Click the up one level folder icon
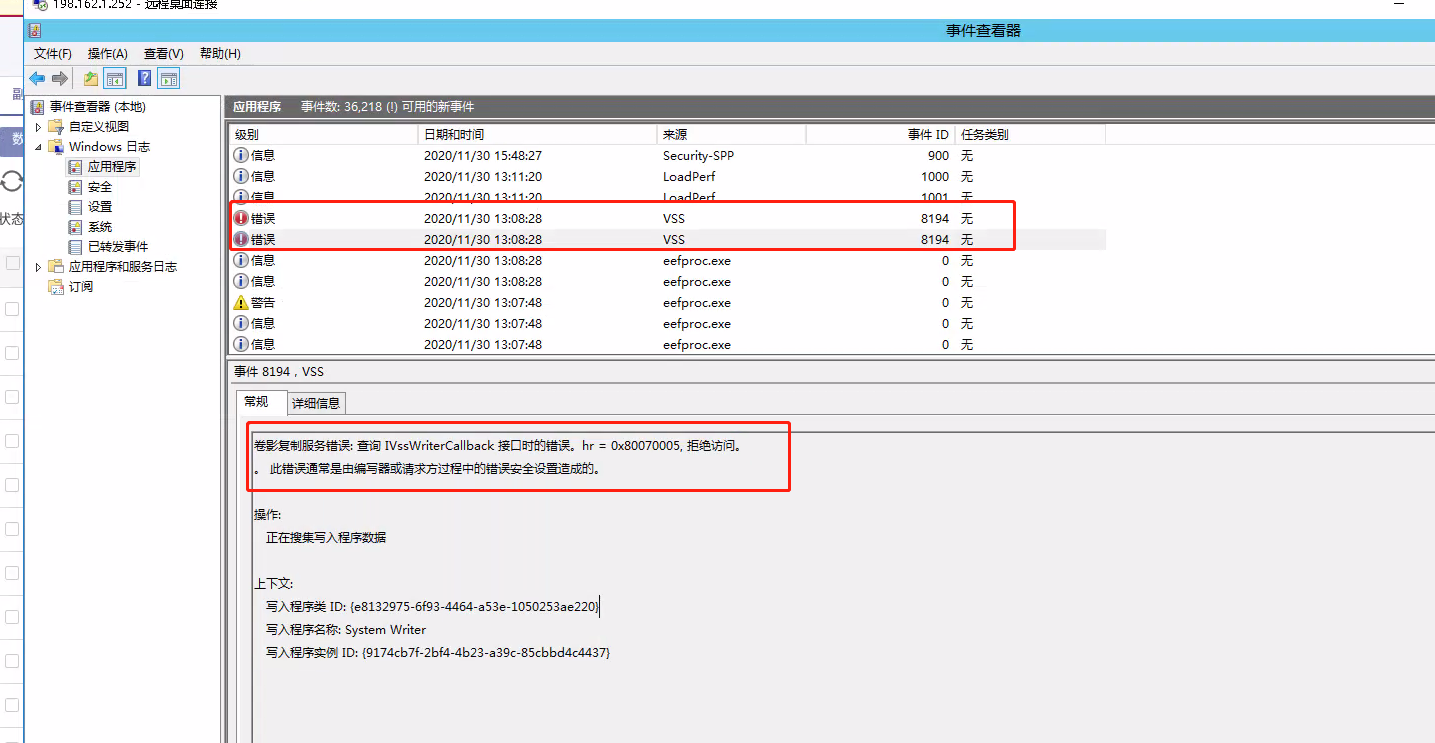1435x743 pixels. tap(91, 79)
